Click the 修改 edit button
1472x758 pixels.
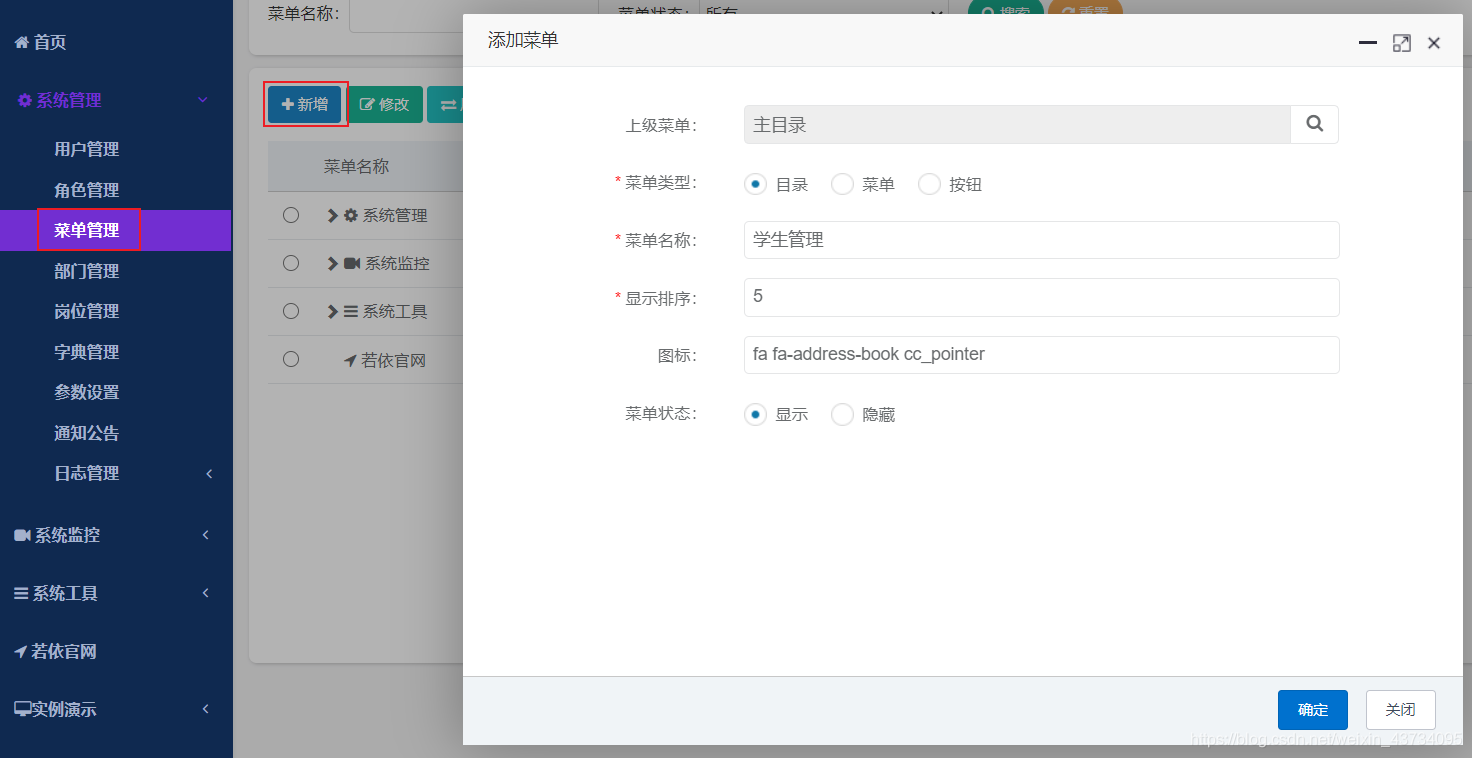pyautogui.click(x=385, y=104)
